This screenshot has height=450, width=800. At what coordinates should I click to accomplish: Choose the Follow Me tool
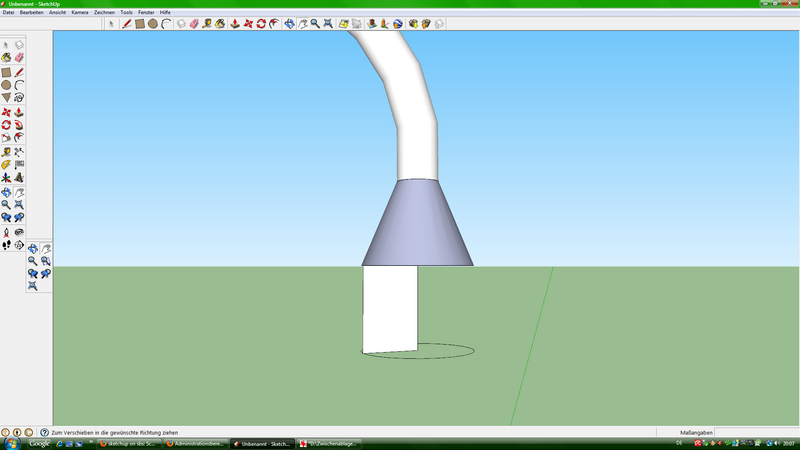19,125
